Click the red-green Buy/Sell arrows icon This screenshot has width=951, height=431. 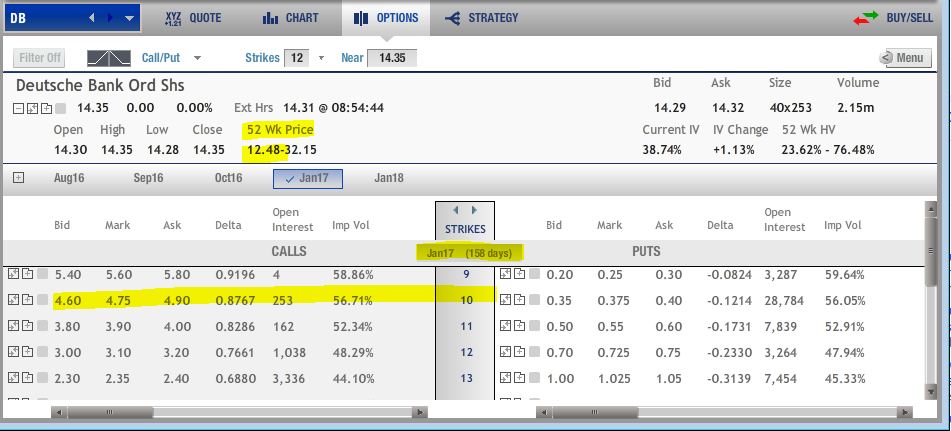(865, 18)
